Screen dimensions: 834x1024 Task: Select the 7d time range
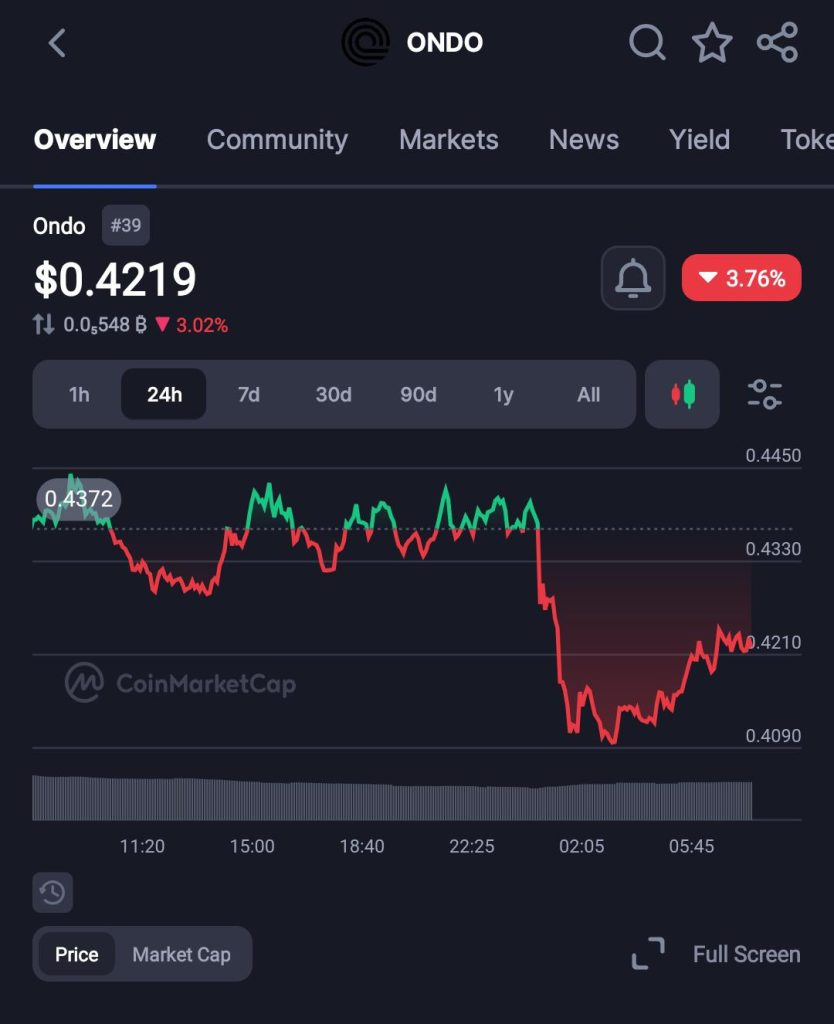249,394
